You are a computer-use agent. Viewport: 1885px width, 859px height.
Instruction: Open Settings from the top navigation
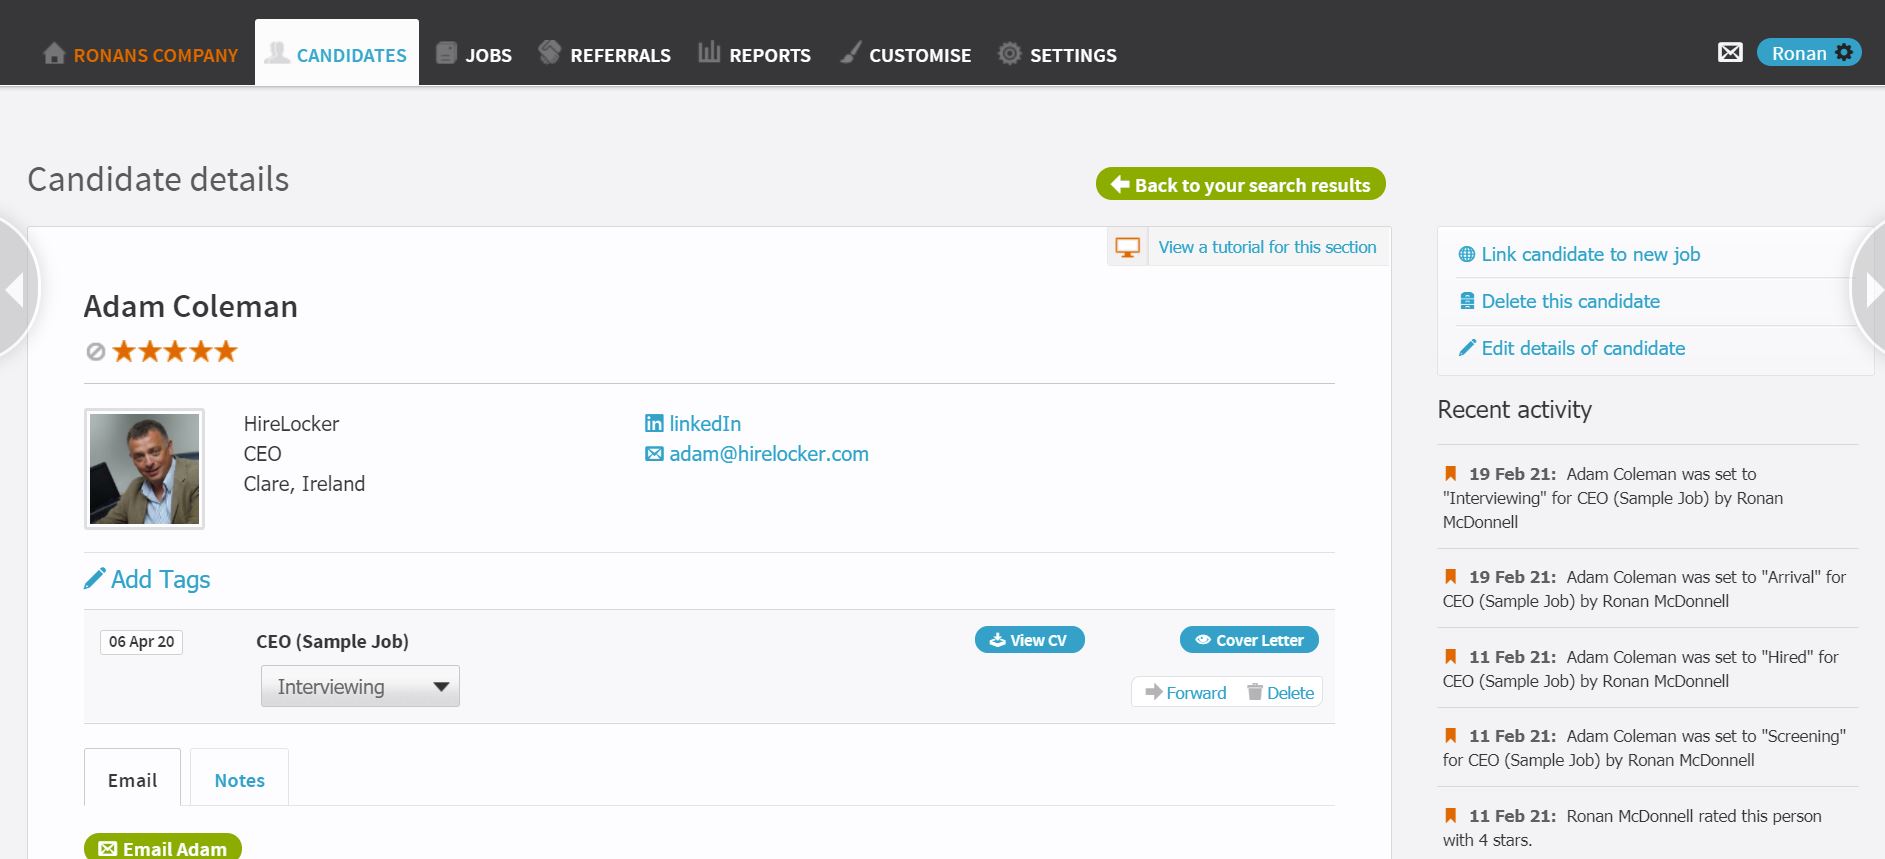click(1057, 54)
